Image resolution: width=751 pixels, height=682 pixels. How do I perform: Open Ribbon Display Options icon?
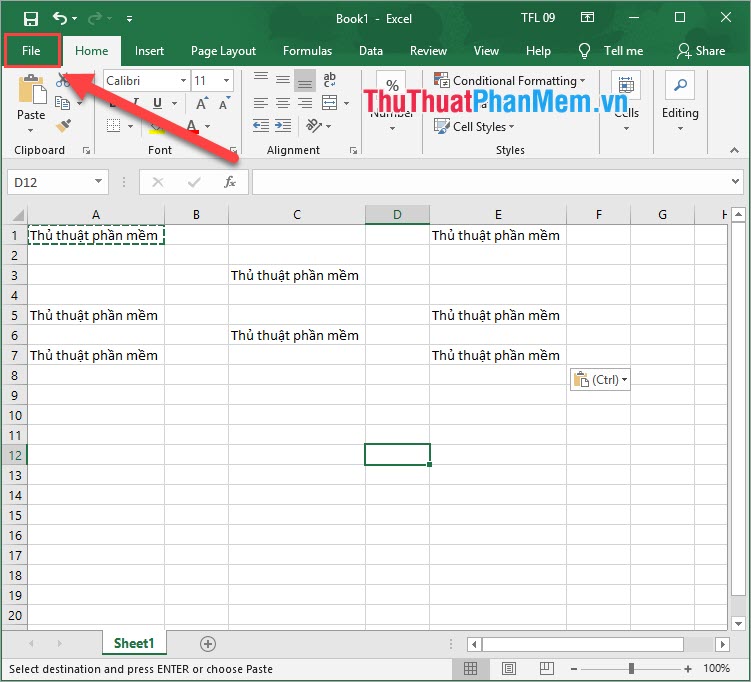(x=587, y=18)
